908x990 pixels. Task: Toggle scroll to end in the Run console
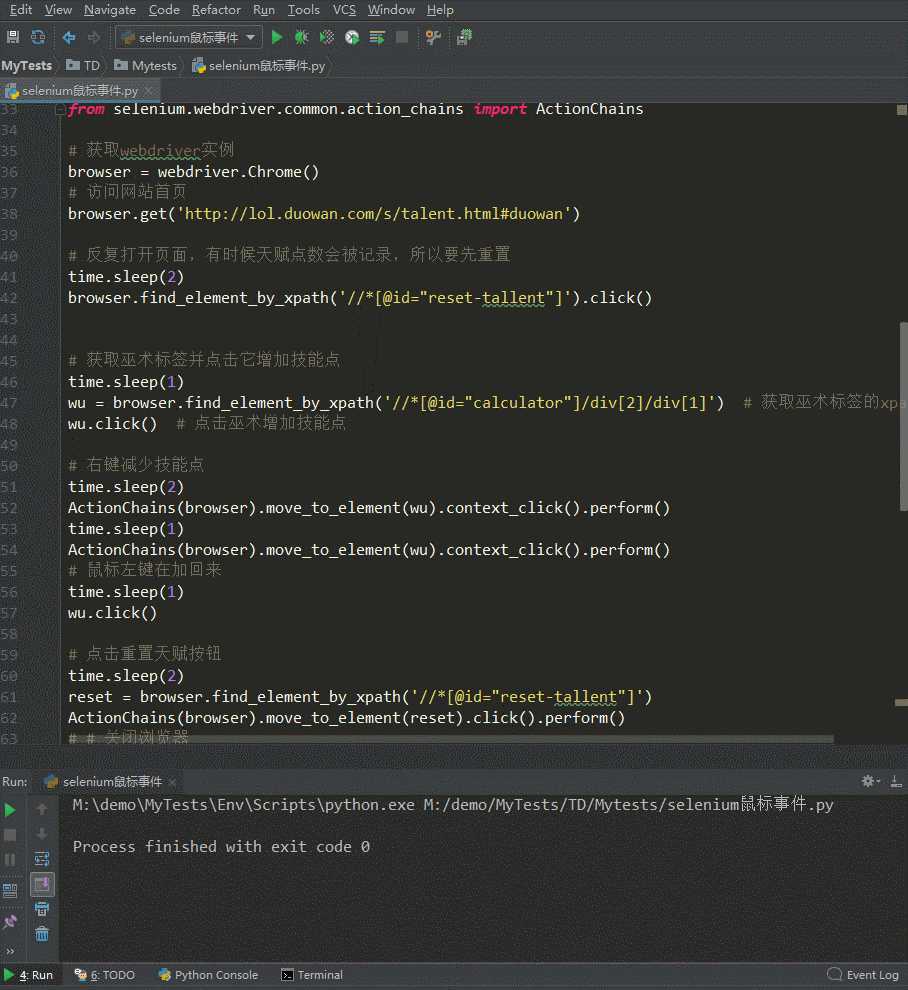[42, 885]
